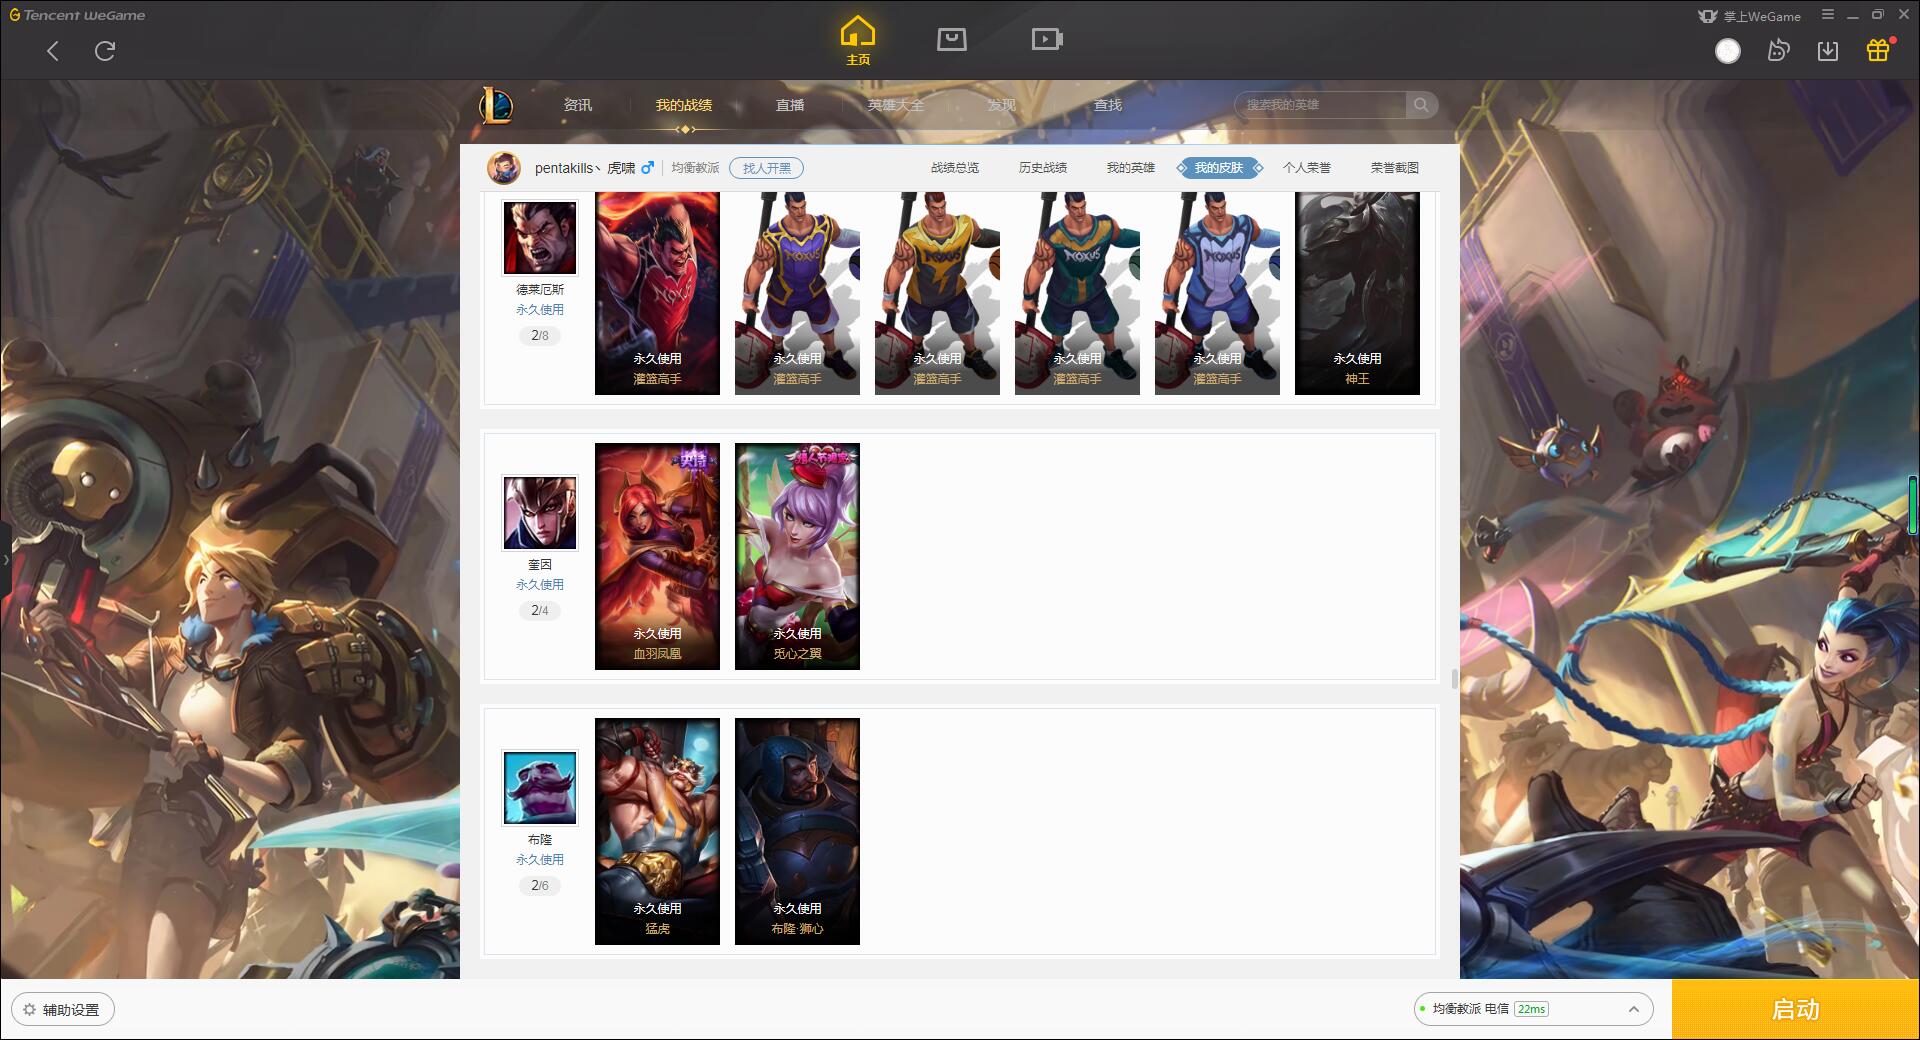This screenshot has height=1040, width=1920.
Task: Click the 找人开黑 button
Action: tap(766, 168)
